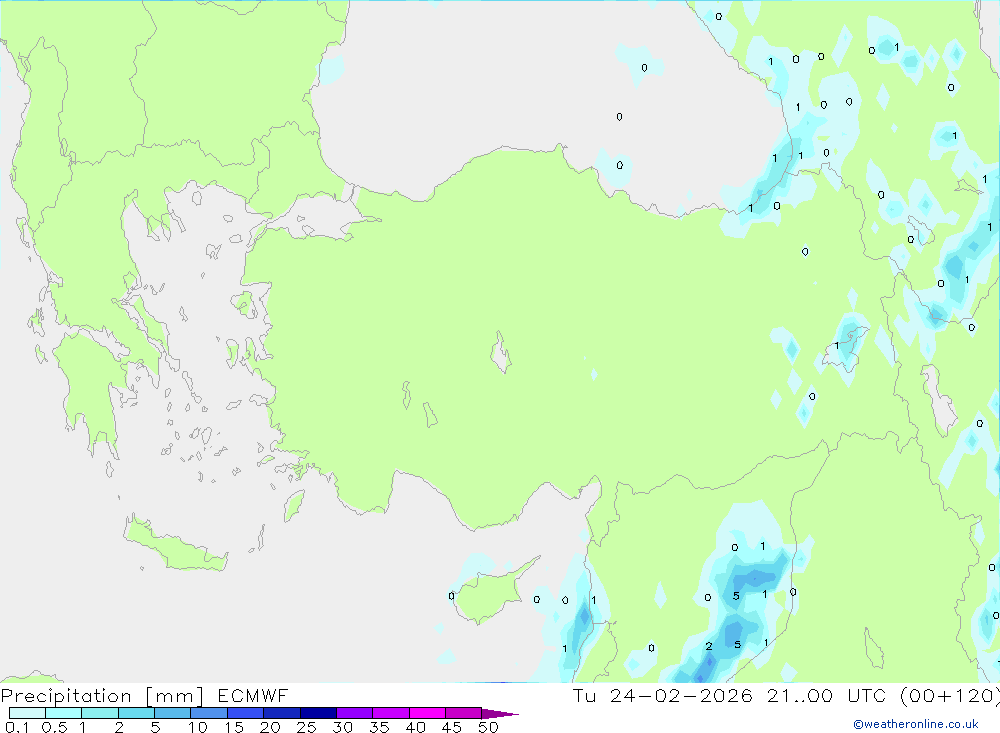Click the over-50 mm arrow tip of legend
The image size is (1000, 733).
(500, 713)
